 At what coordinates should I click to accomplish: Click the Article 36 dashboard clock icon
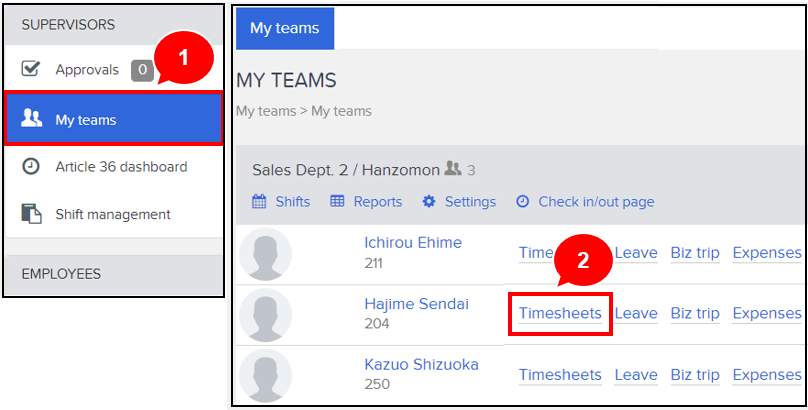pyautogui.click(x=31, y=167)
